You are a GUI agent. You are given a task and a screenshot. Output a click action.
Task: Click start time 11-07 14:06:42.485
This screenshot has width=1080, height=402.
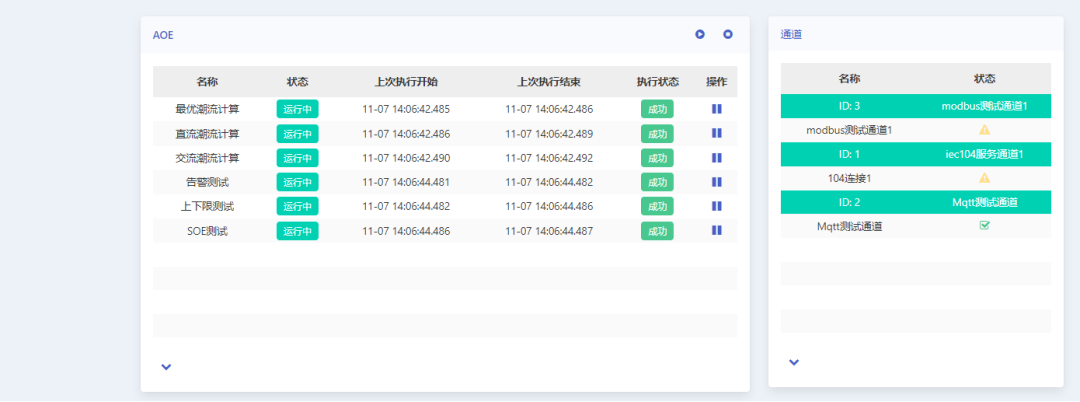pos(406,109)
